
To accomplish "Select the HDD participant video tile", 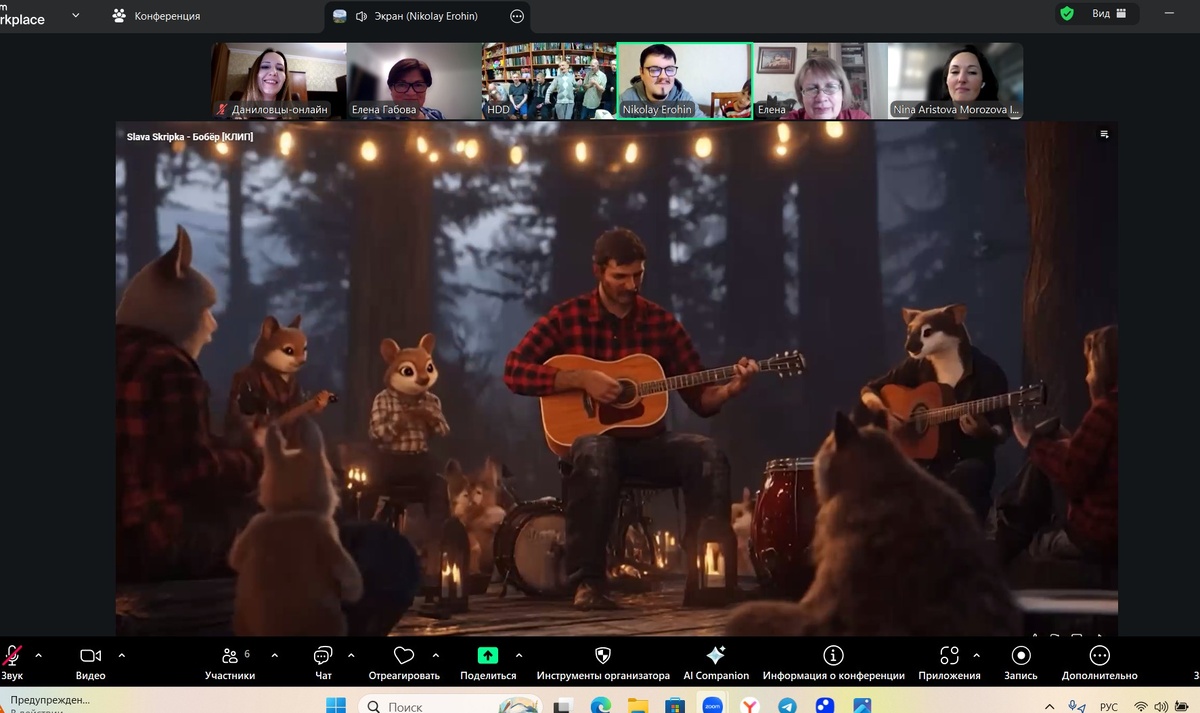I will (x=549, y=81).
